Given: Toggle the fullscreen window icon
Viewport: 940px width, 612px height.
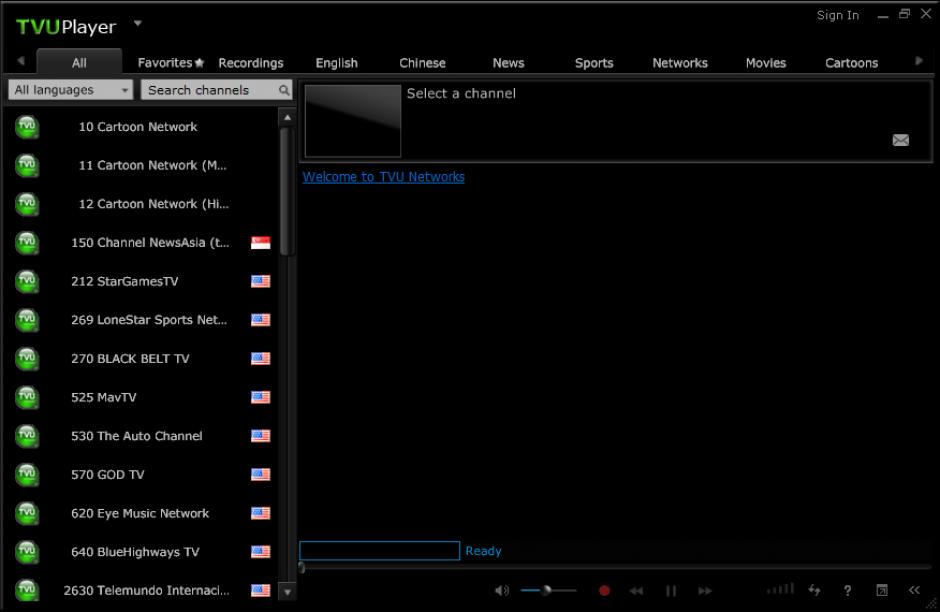Looking at the screenshot, I should [x=882, y=590].
